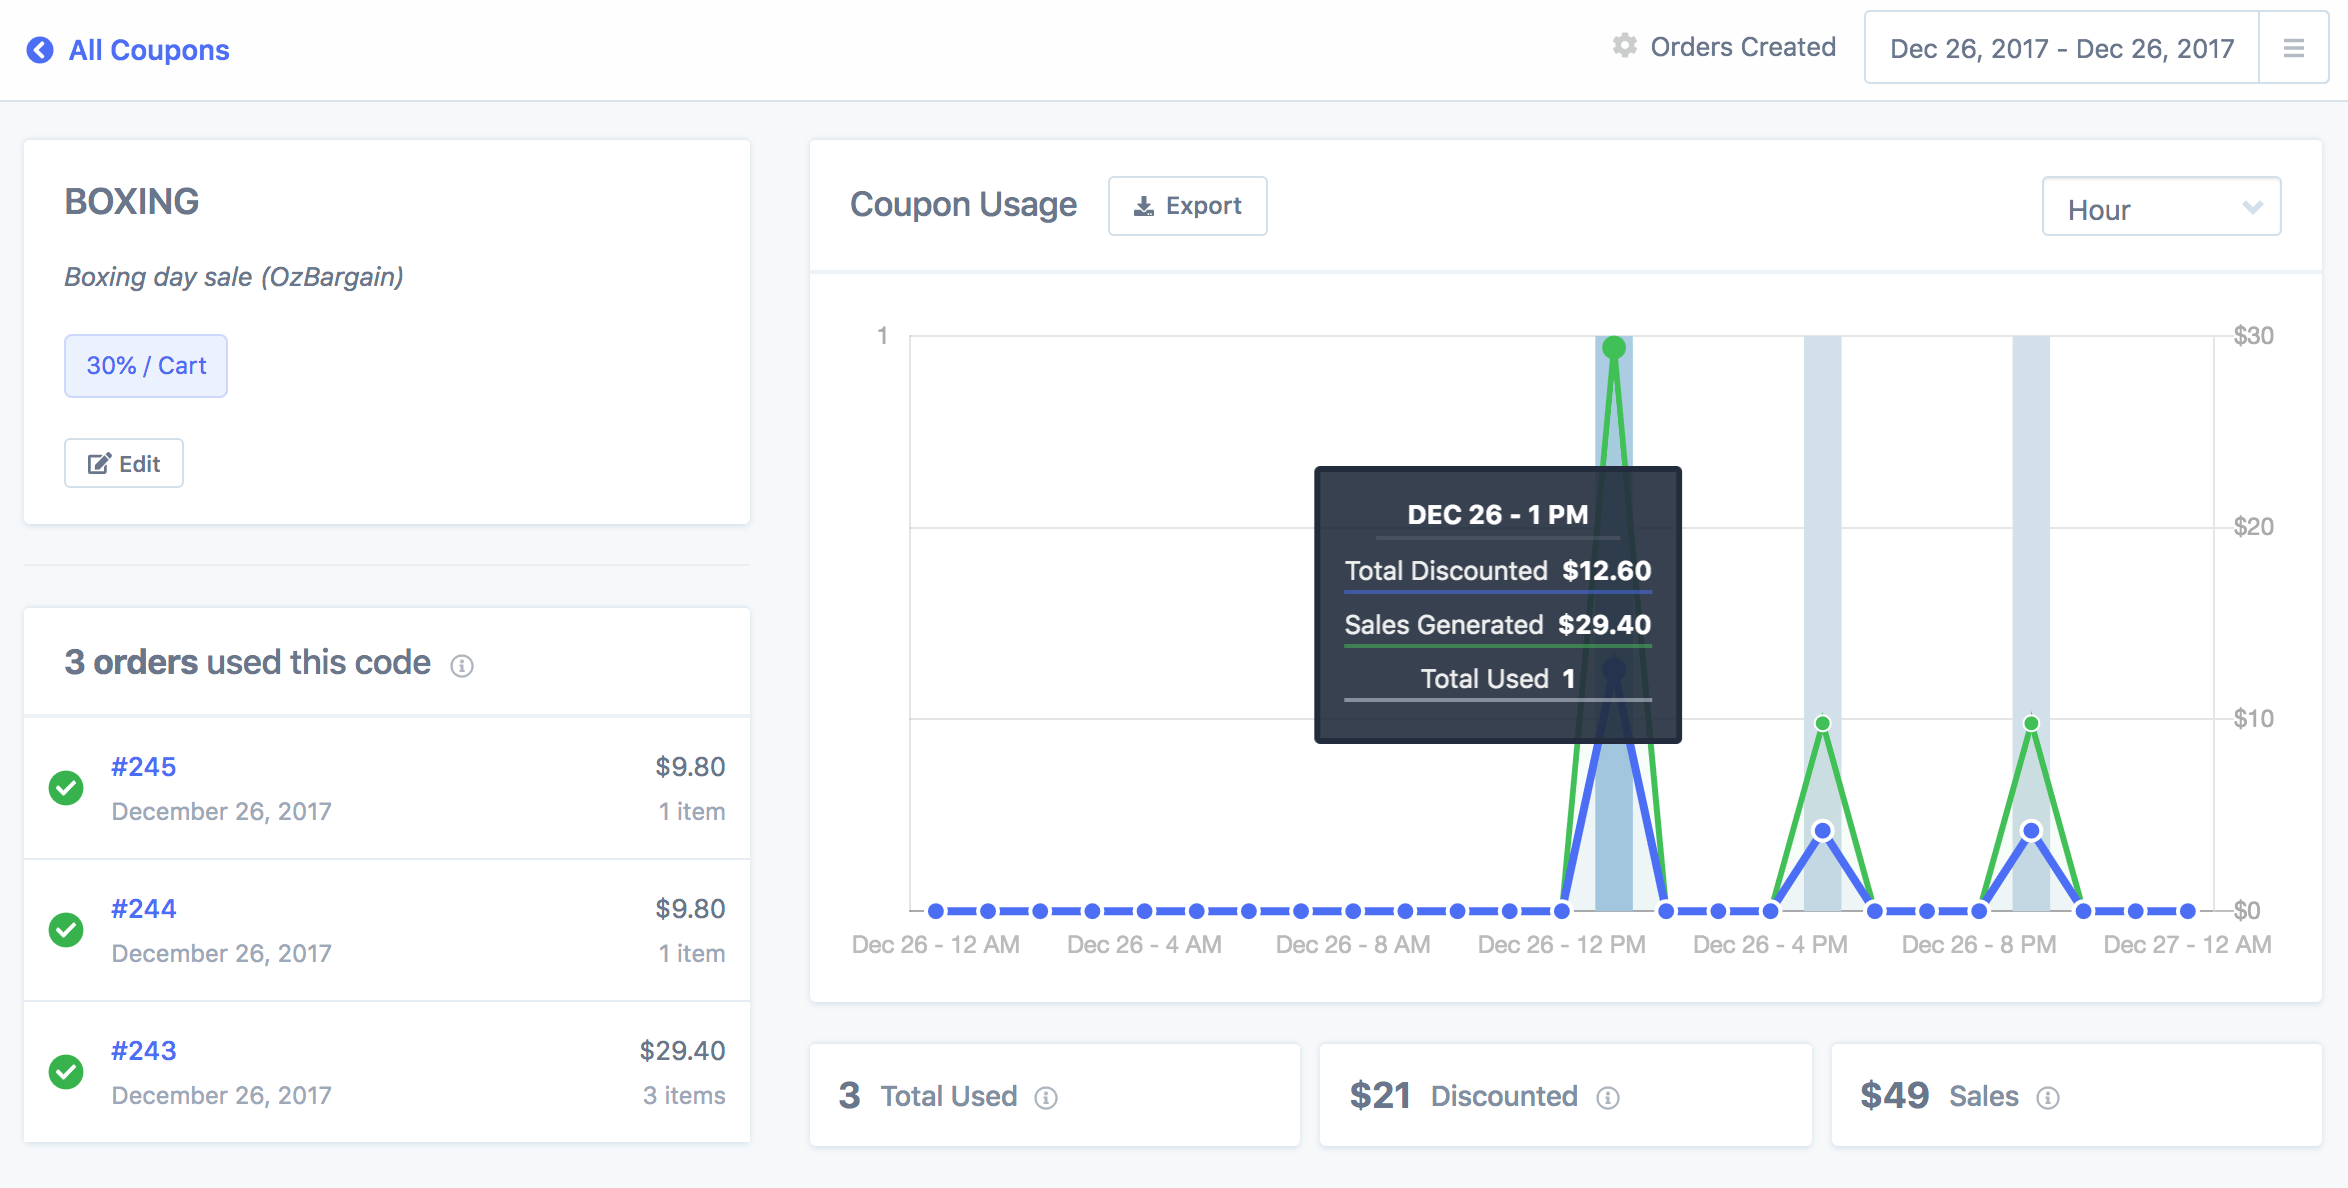2348x1188 pixels.
Task: Click info icon next to orders used this code
Action: pos(461,666)
